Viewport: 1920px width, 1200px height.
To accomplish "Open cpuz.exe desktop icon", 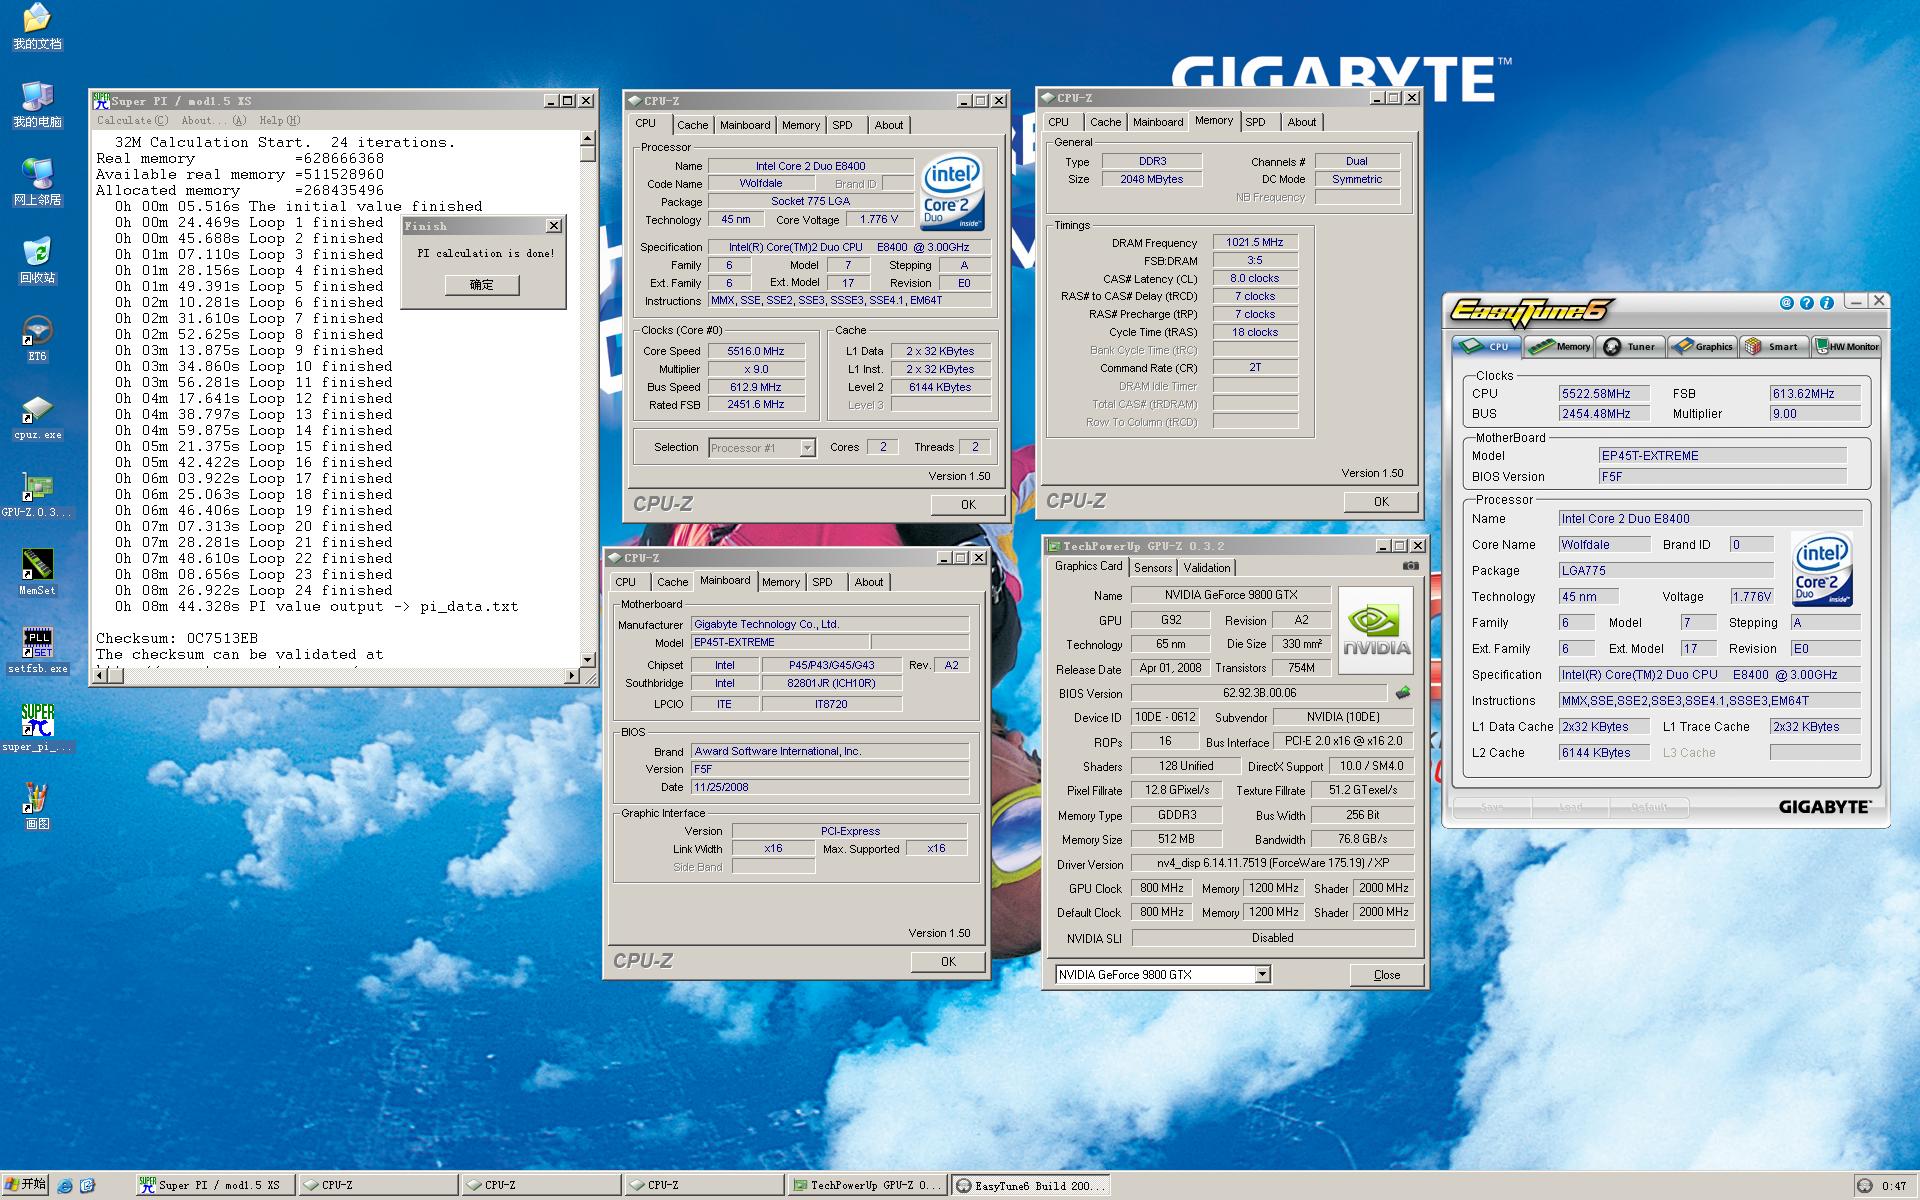I will click(37, 417).
